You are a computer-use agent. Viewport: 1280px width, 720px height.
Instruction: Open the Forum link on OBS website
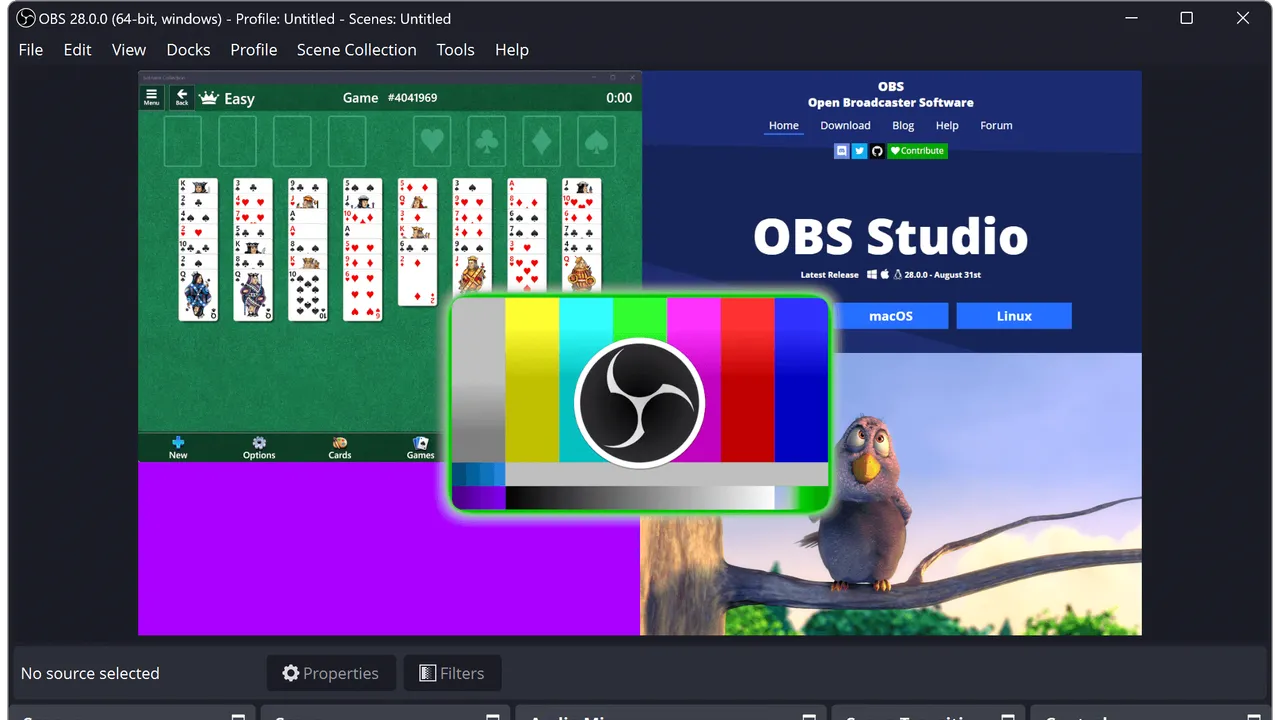coord(996,126)
